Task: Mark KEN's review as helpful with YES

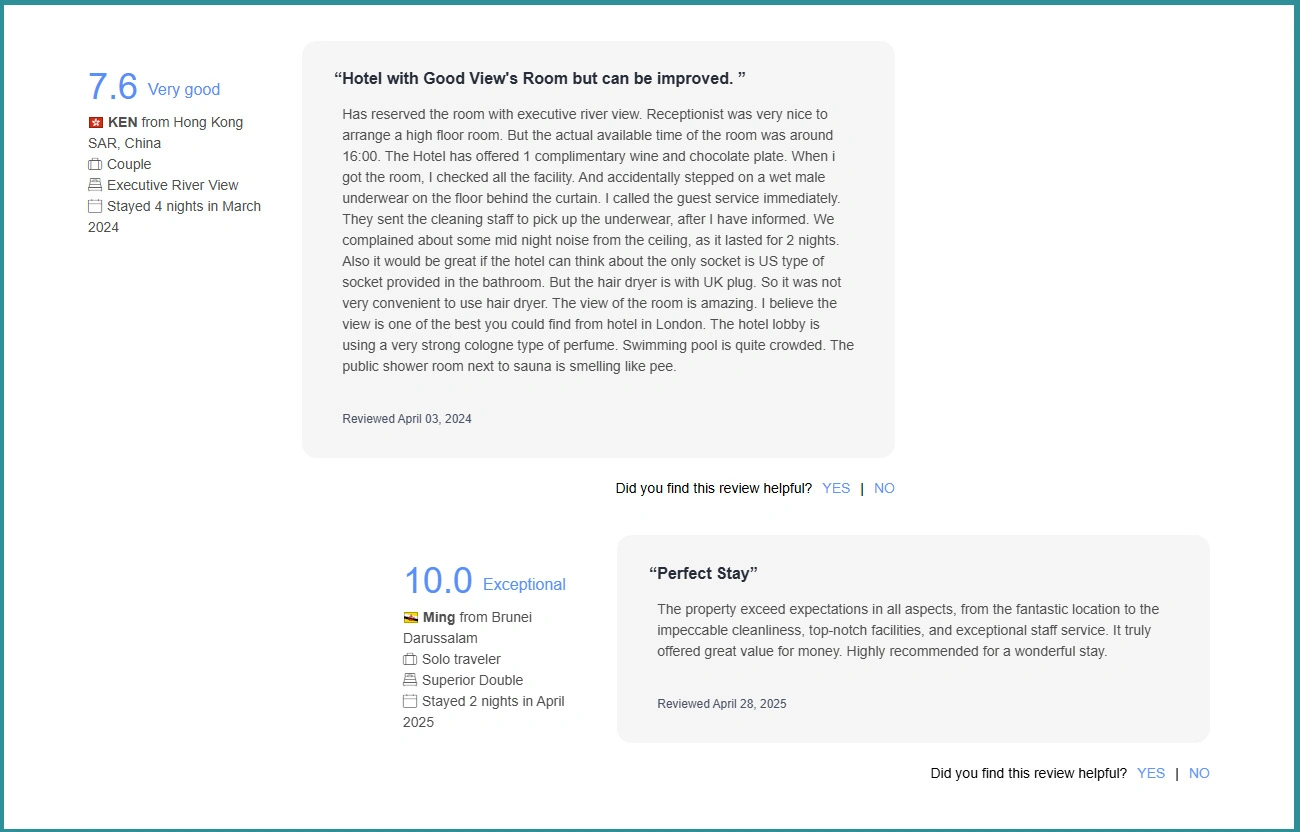Action: [836, 488]
